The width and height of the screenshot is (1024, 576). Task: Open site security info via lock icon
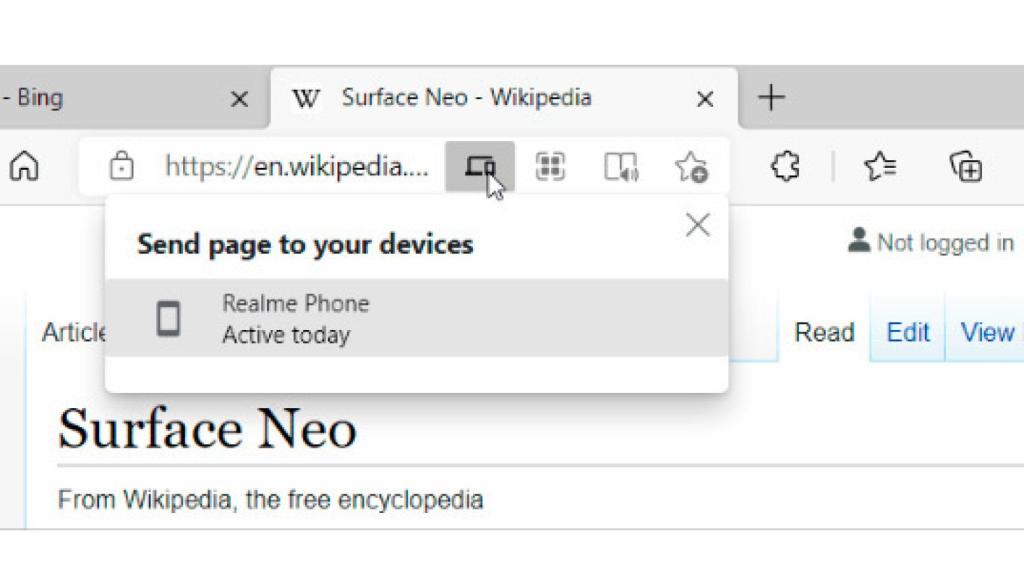[121, 167]
